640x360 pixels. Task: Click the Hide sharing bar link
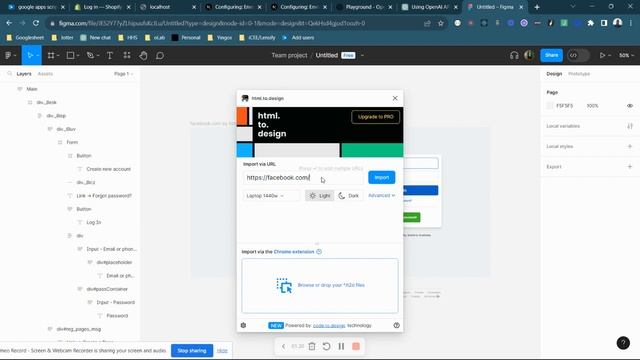click(222, 351)
